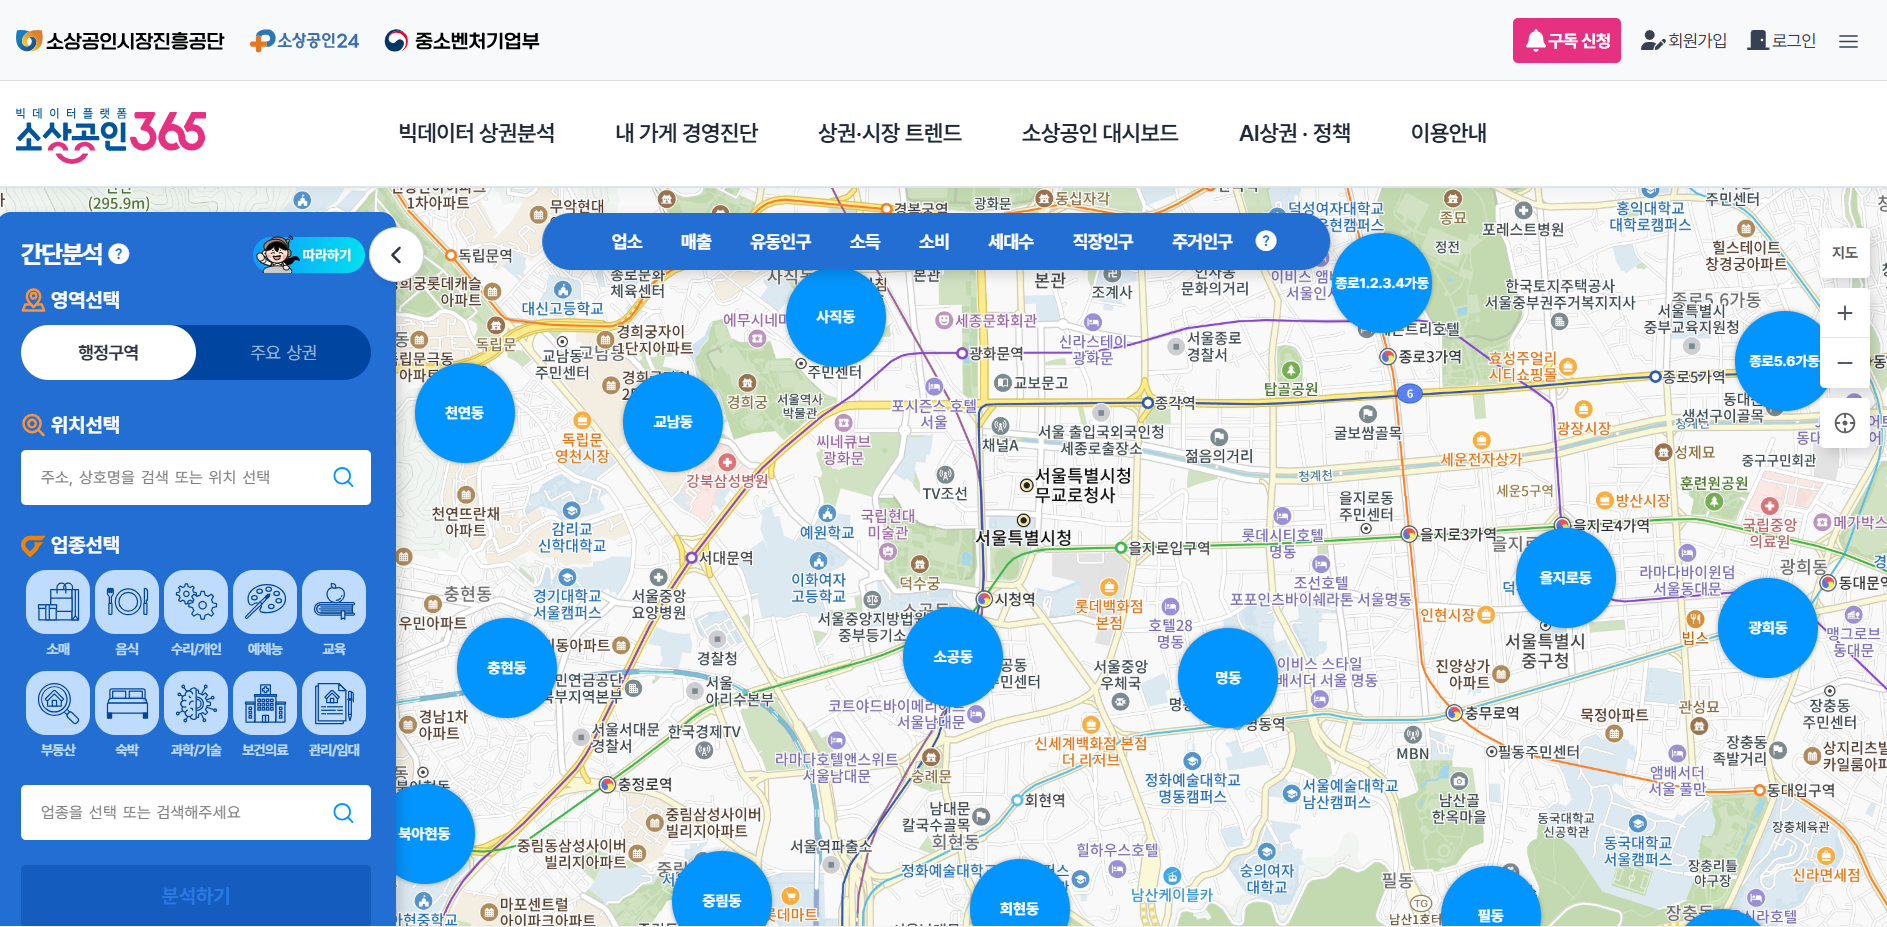Select the 매출 map data tab
The height and width of the screenshot is (927, 1887).
click(x=696, y=241)
